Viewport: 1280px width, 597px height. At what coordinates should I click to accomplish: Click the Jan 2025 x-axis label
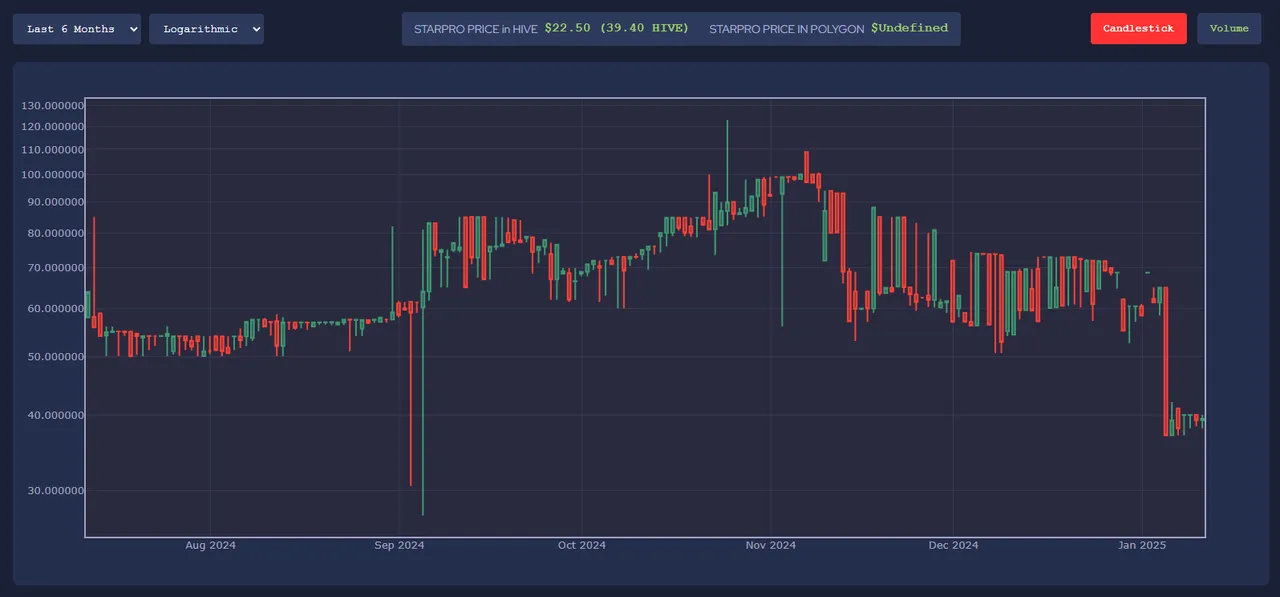[1142, 545]
